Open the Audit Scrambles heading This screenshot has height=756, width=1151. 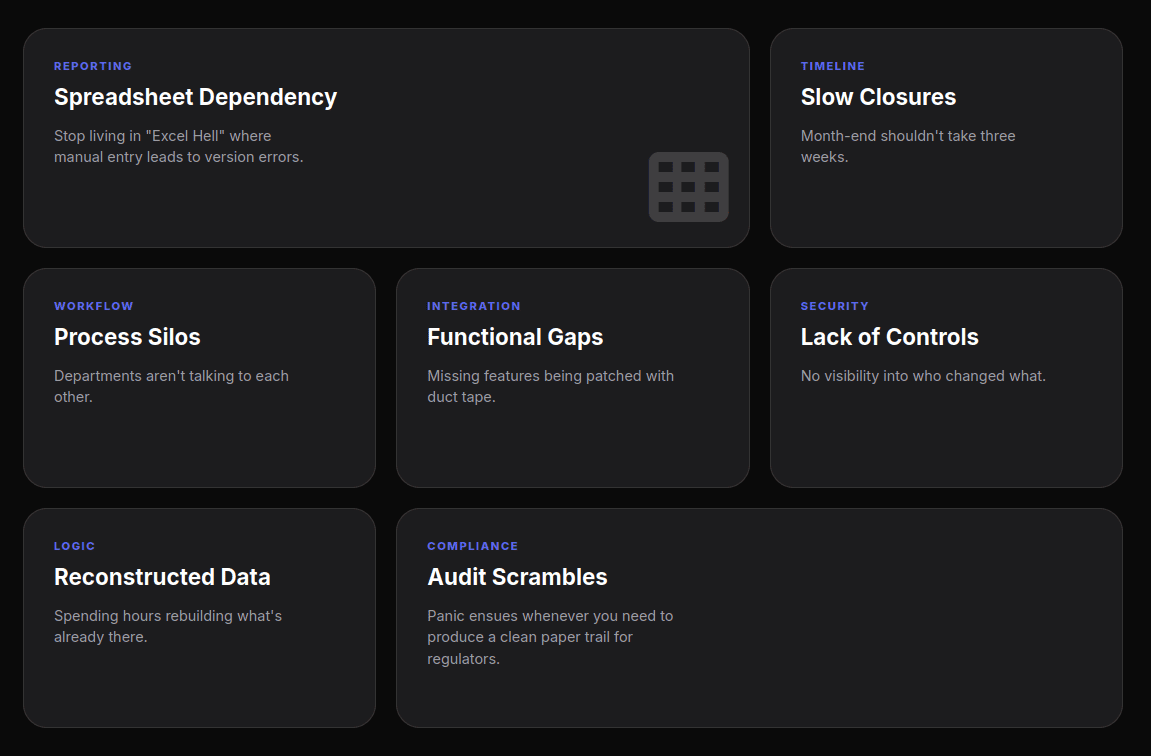pos(517,577)
